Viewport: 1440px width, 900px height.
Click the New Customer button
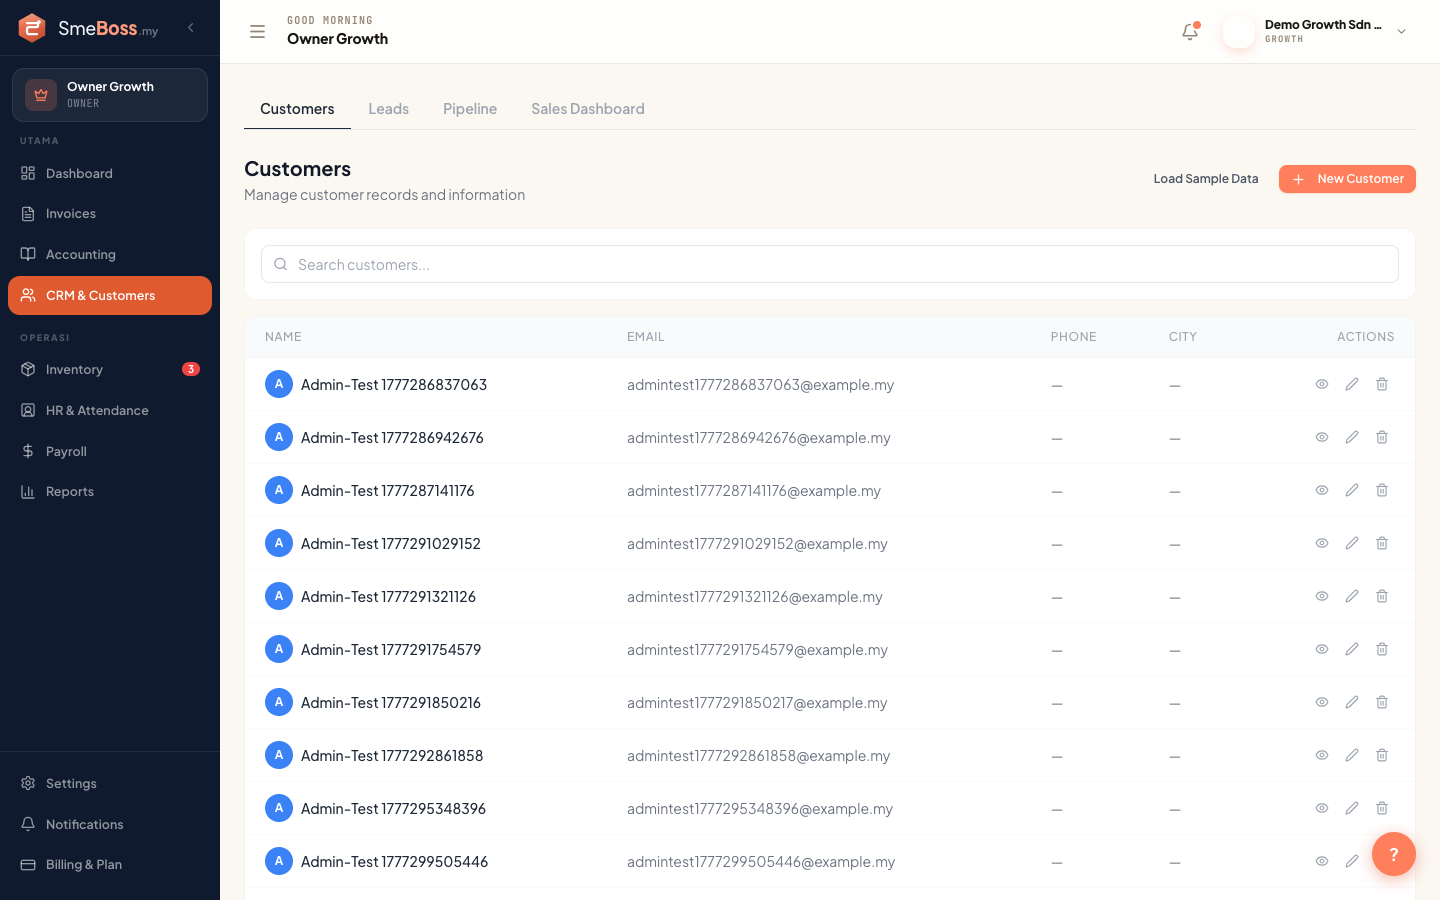click(x=1347, y=179)
